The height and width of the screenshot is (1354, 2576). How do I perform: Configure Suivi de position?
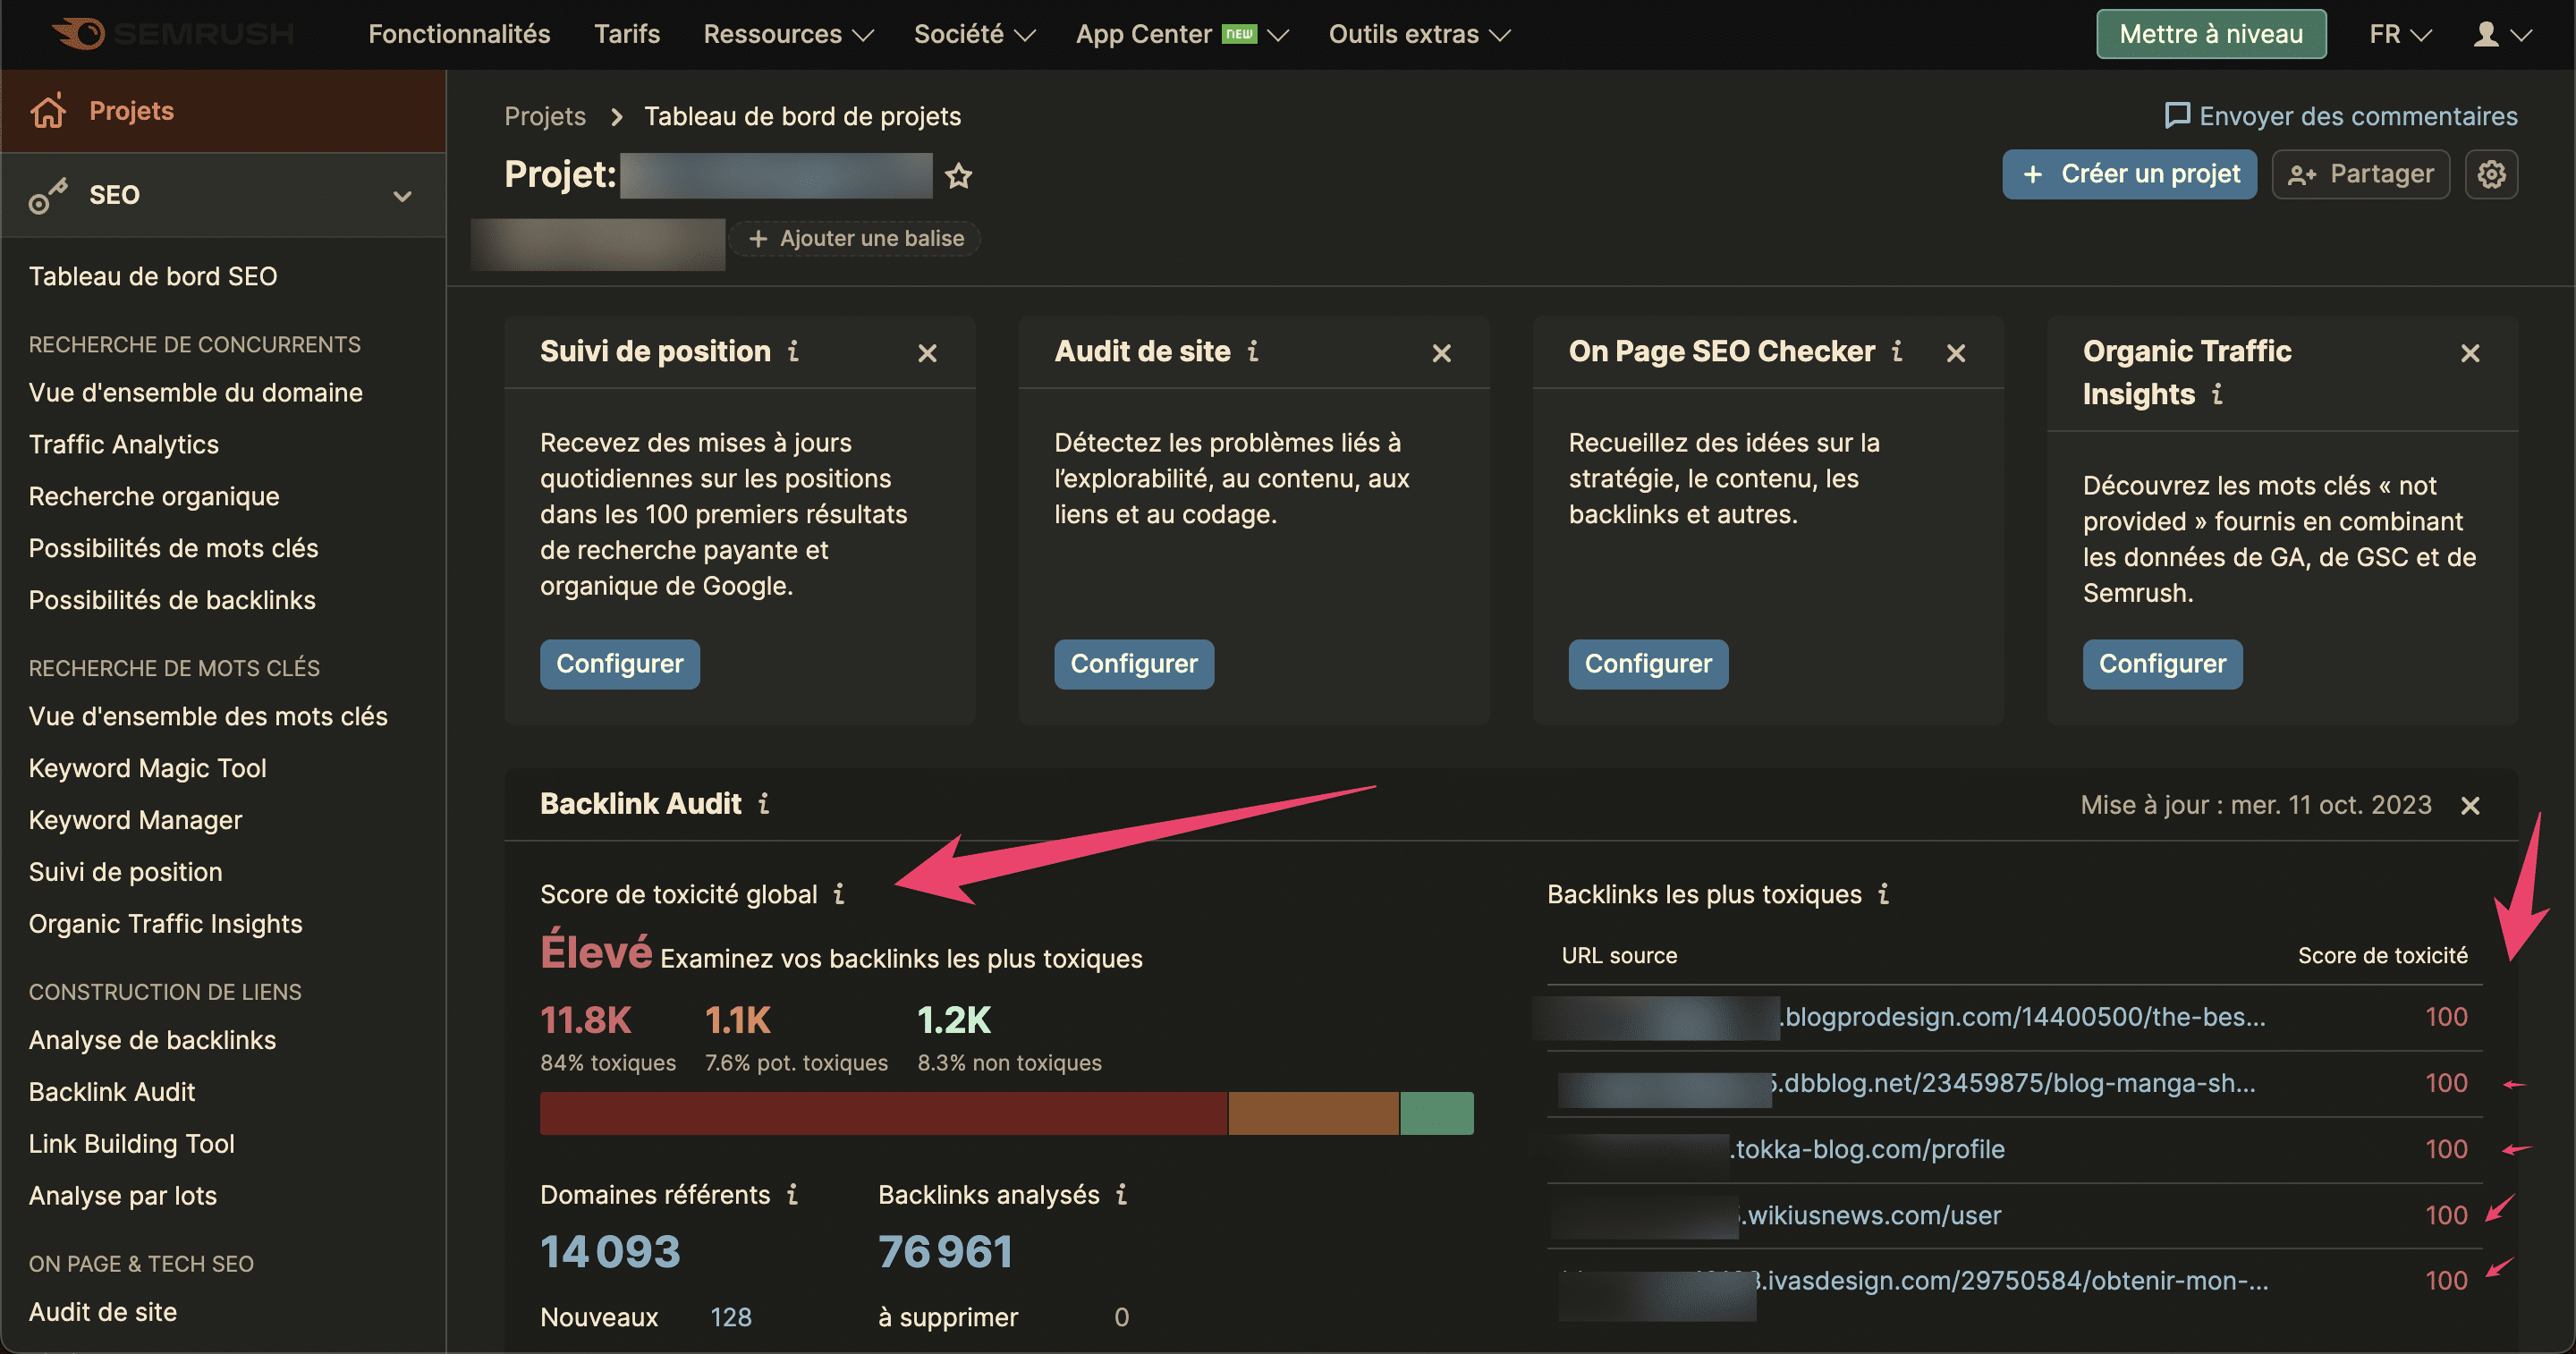[x=620, y=664]
